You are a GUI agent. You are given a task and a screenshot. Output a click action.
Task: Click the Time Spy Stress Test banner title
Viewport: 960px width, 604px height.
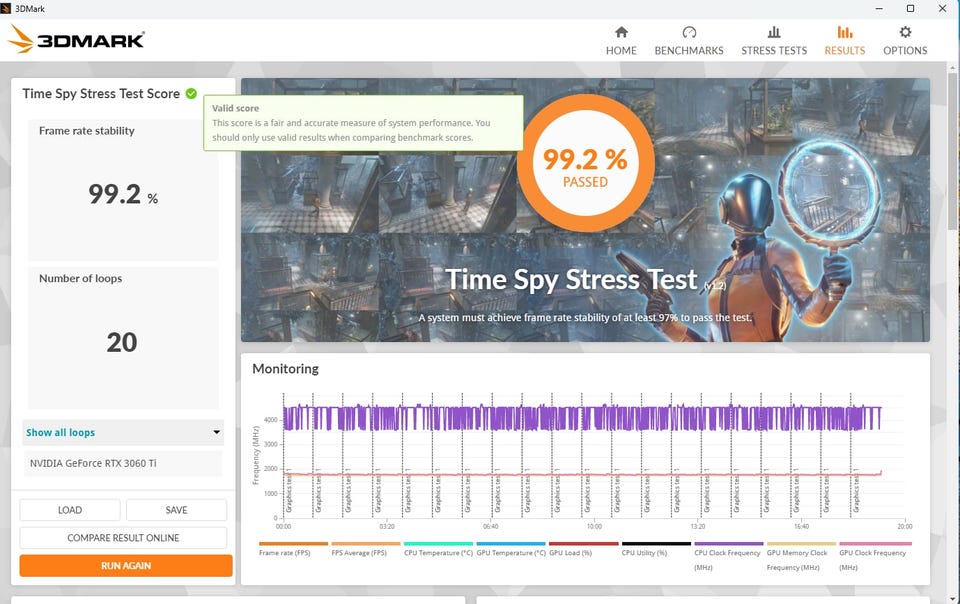(x=571, y=280)
